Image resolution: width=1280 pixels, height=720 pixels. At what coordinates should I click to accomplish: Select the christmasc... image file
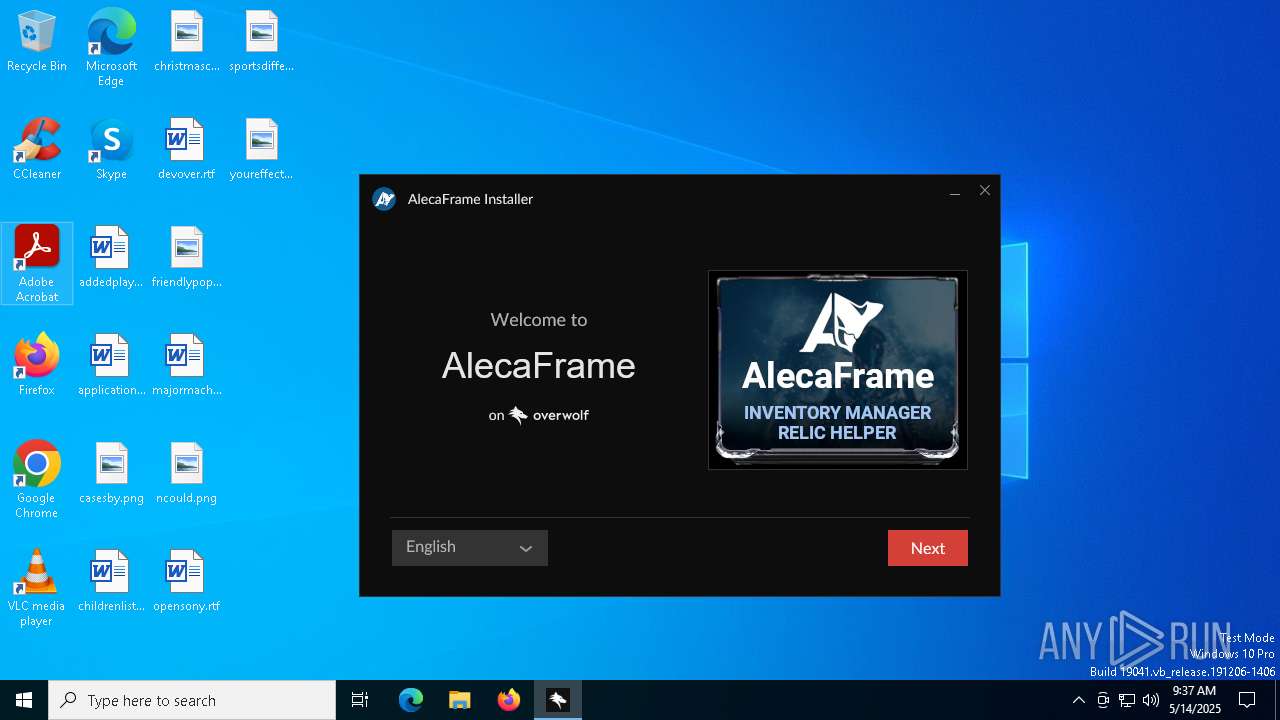click(x=187, y=42)
